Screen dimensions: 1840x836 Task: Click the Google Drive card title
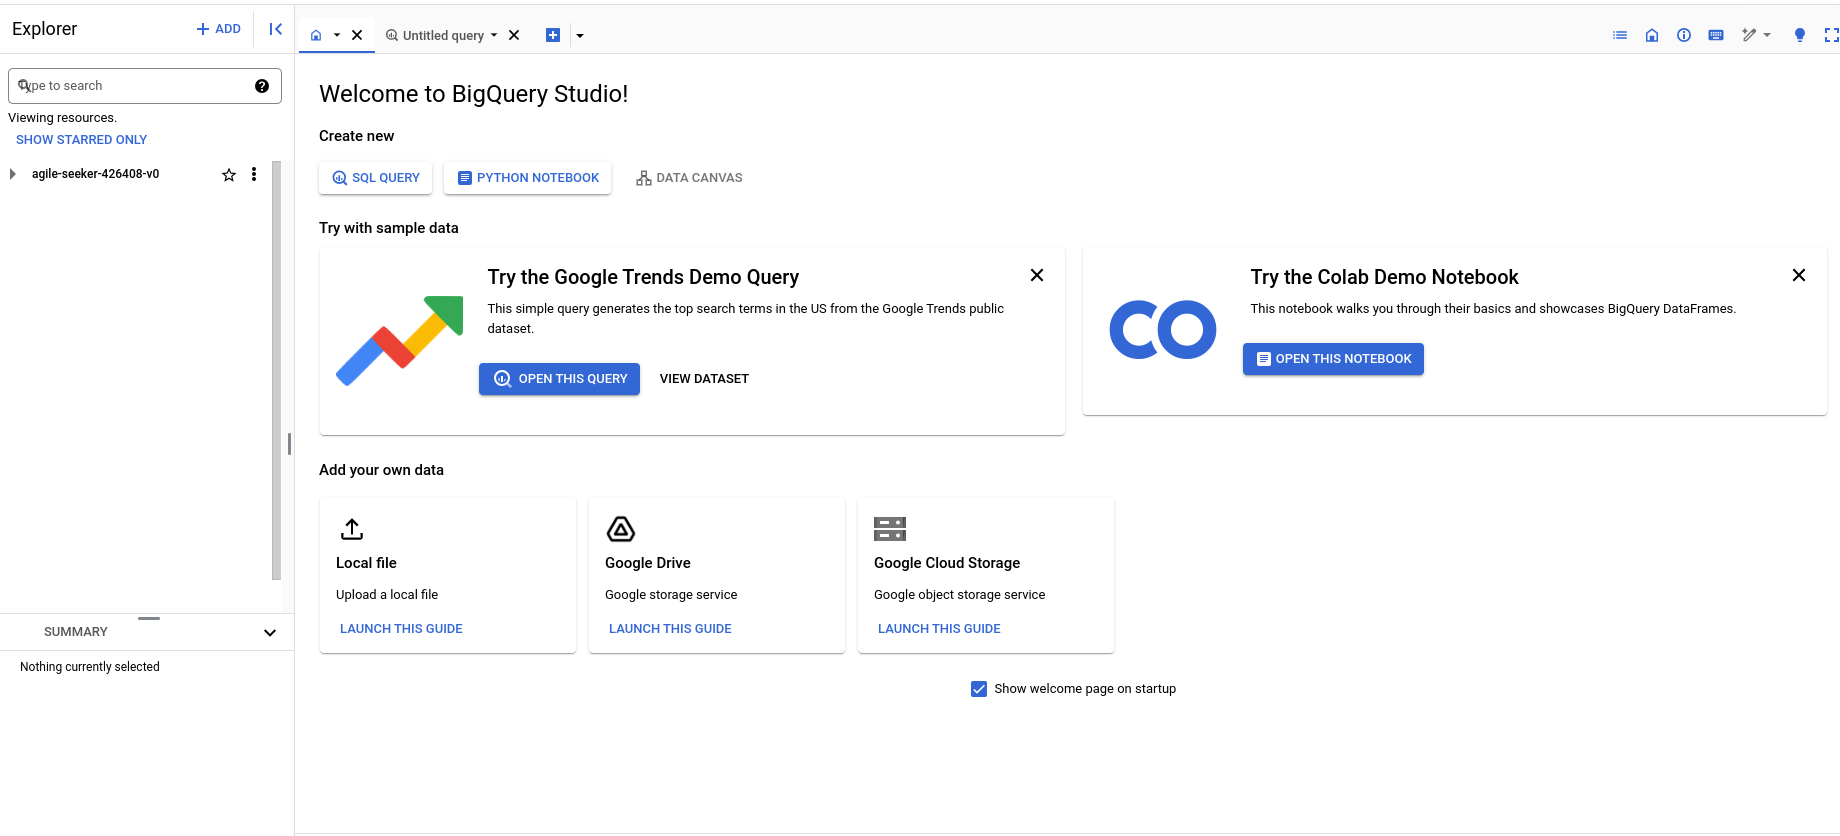click(x=648, y=563)
